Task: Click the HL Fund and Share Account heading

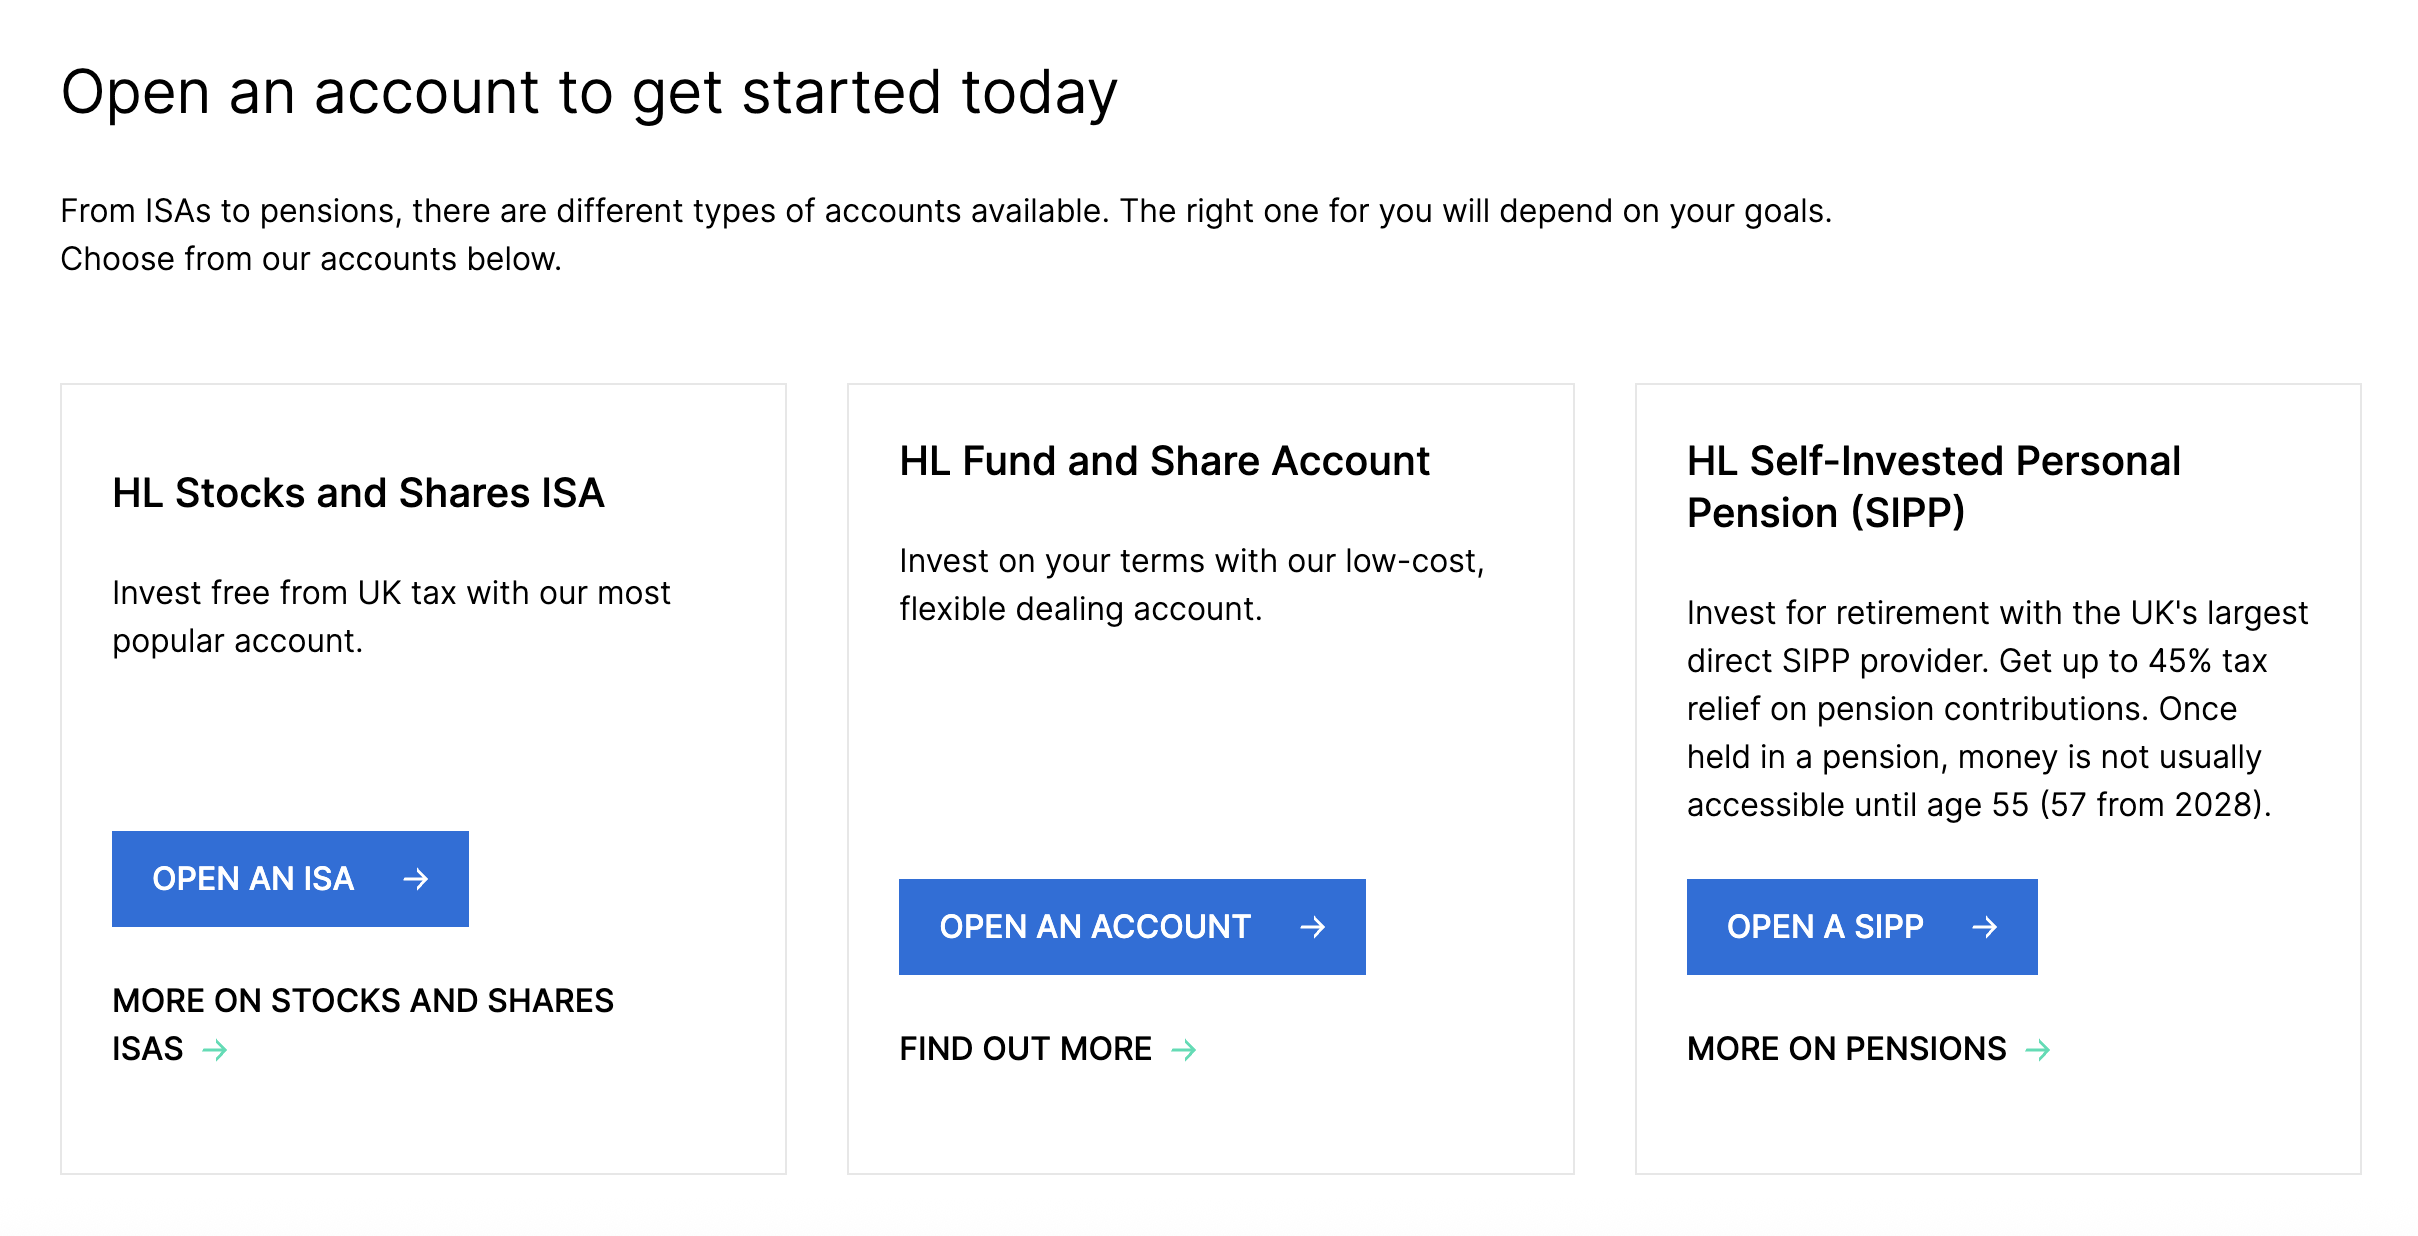Action: pos(1164,460)
